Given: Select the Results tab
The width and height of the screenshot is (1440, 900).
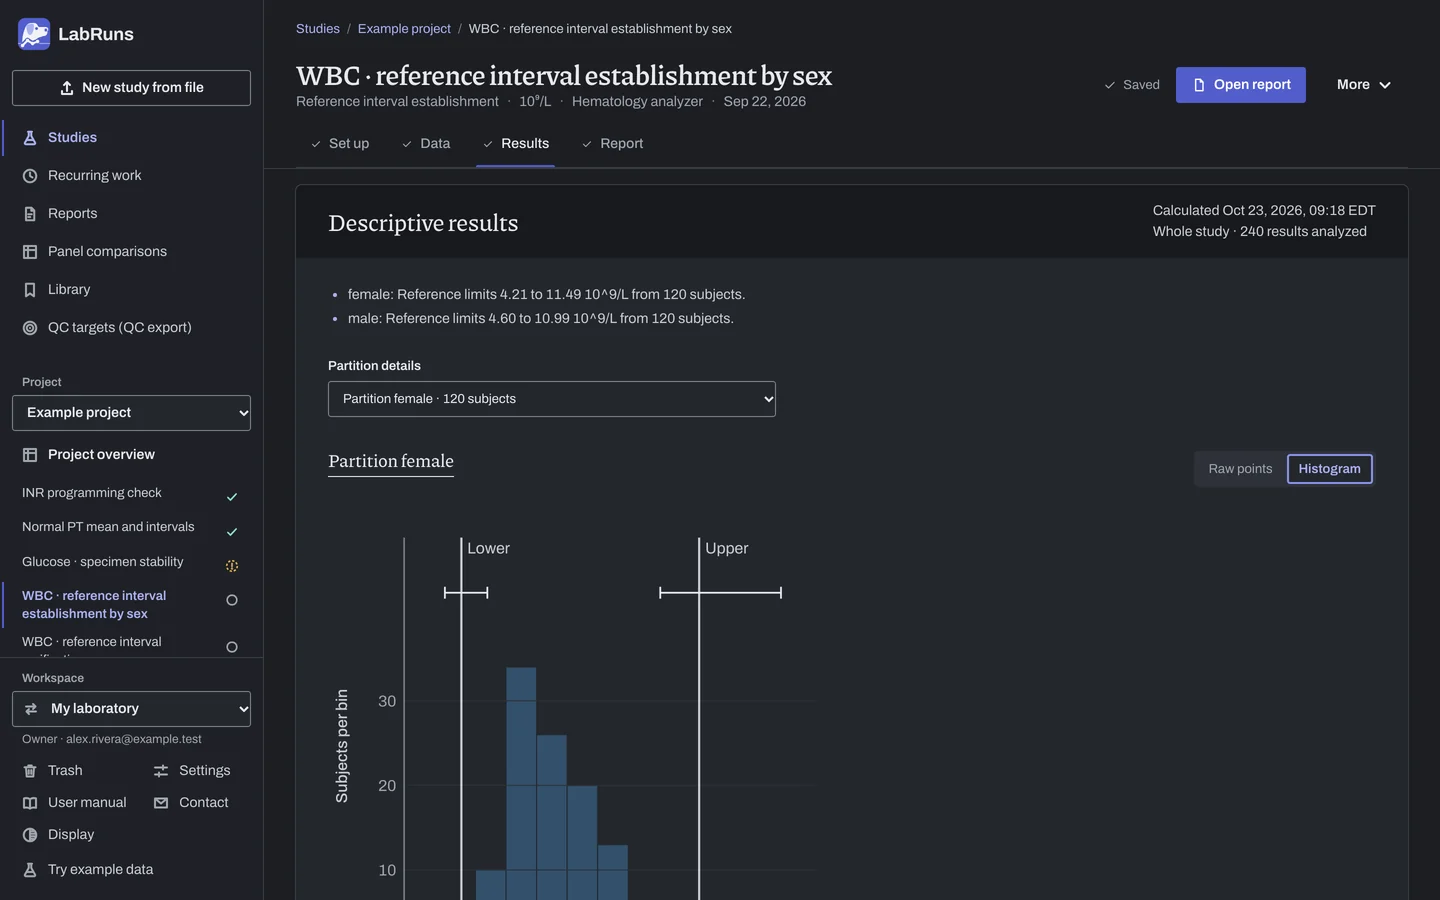Looking at the screenshot, I should 516,144.
